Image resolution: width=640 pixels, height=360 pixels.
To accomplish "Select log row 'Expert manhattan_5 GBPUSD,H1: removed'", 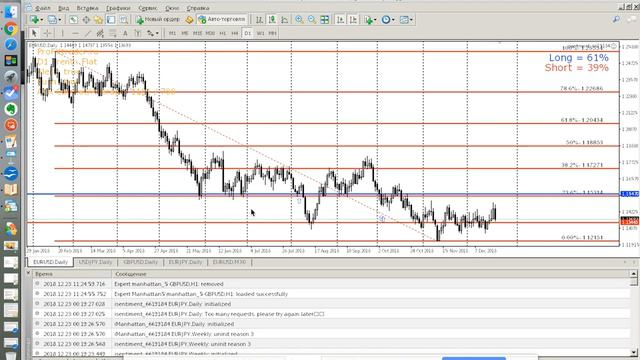I will coord(331,284).
